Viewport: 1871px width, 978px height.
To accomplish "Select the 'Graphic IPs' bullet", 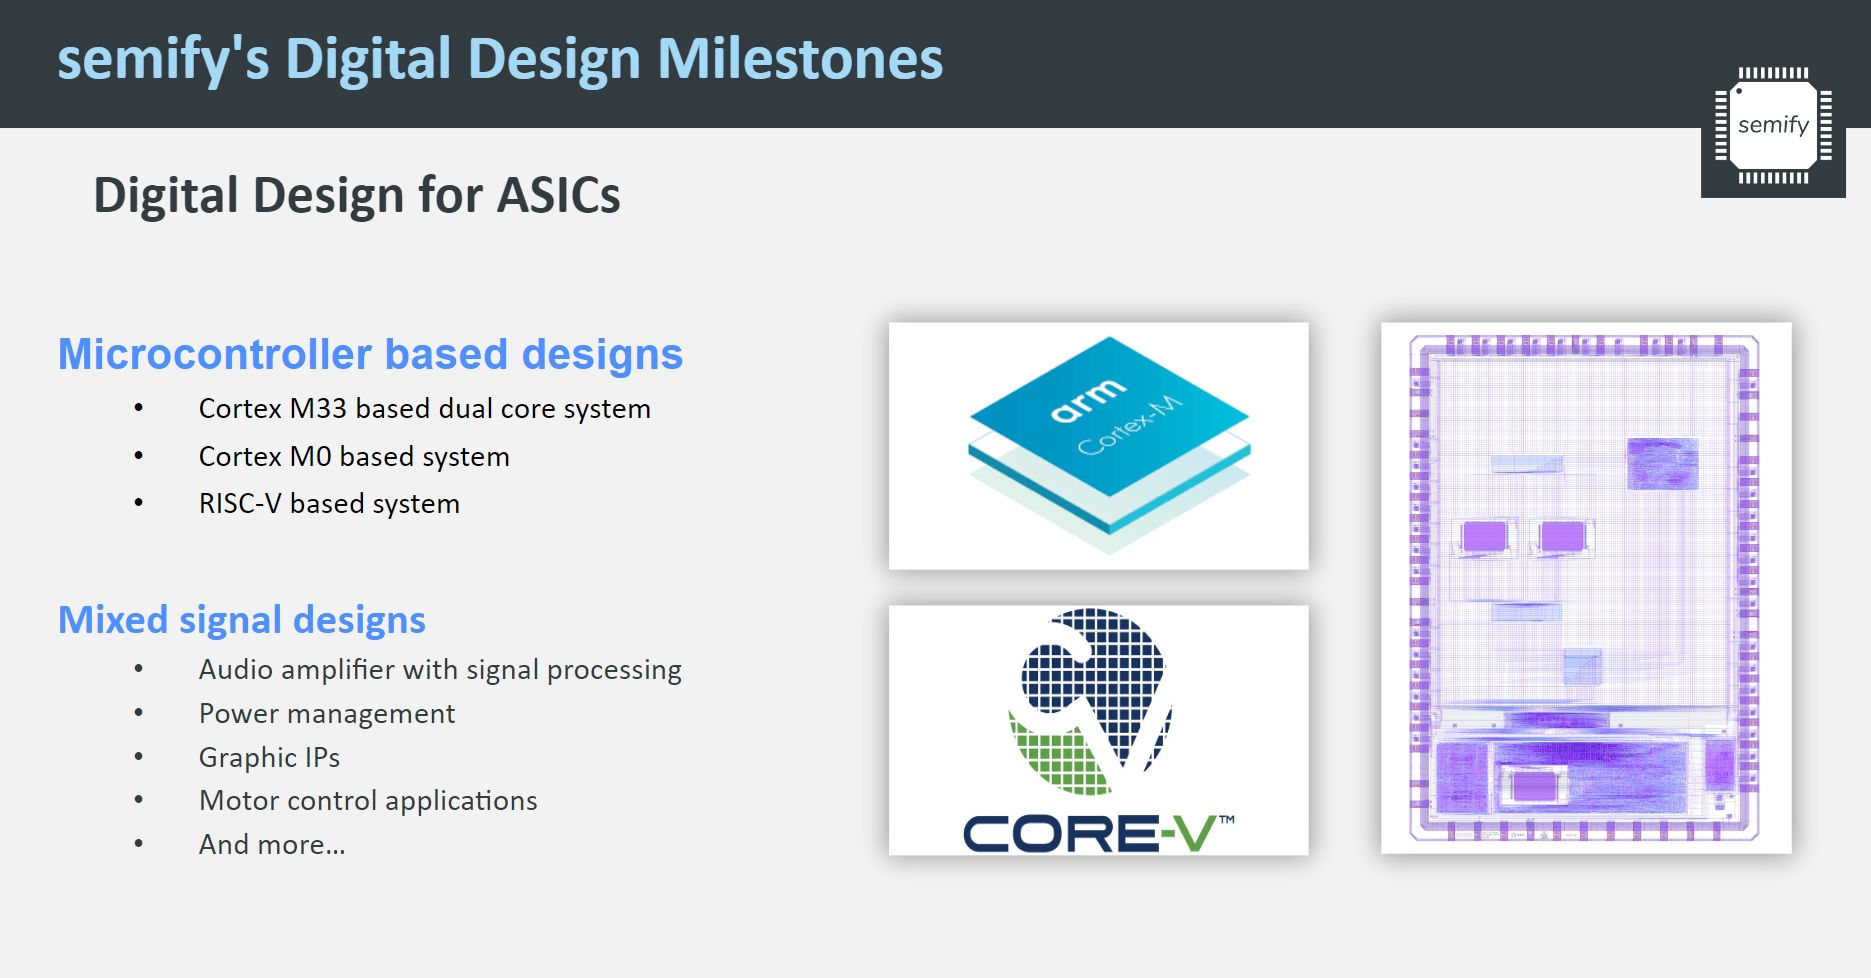I will pos(269,758).
